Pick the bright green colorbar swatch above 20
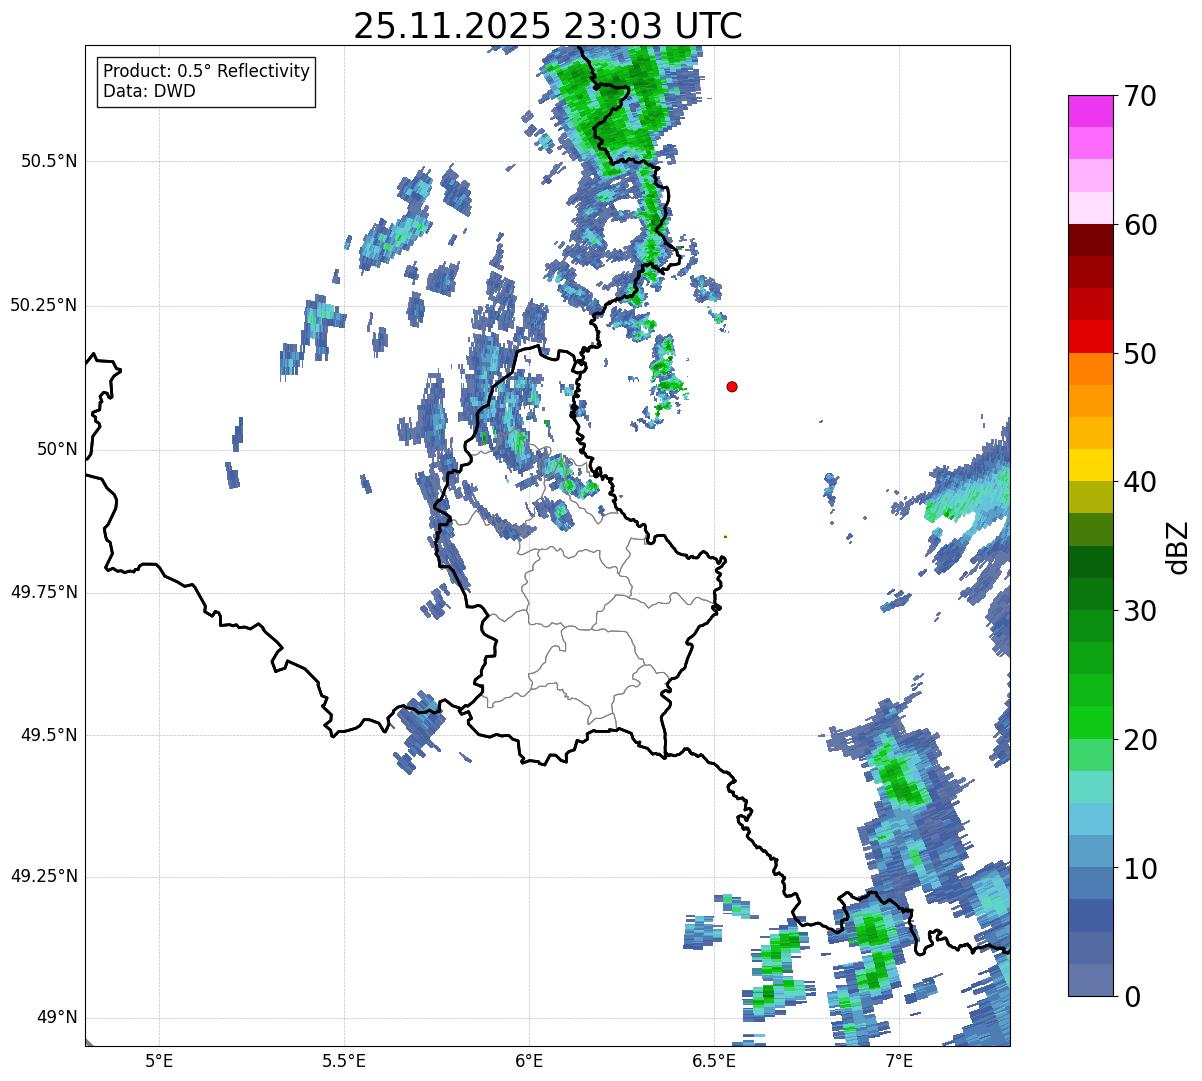The width and height of the screenshot is (1202, 1081). tap(1091, 723)
